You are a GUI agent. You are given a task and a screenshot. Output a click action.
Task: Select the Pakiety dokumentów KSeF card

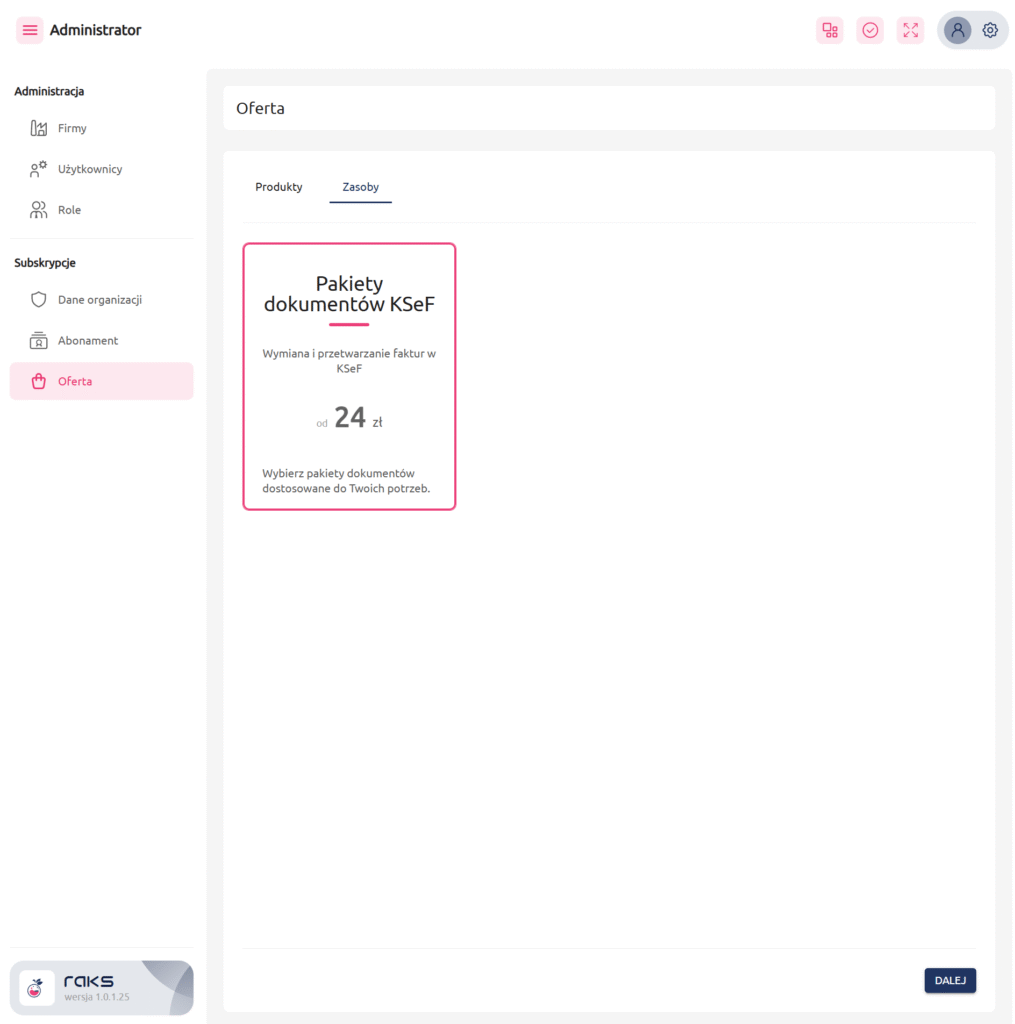coord(349,376)
